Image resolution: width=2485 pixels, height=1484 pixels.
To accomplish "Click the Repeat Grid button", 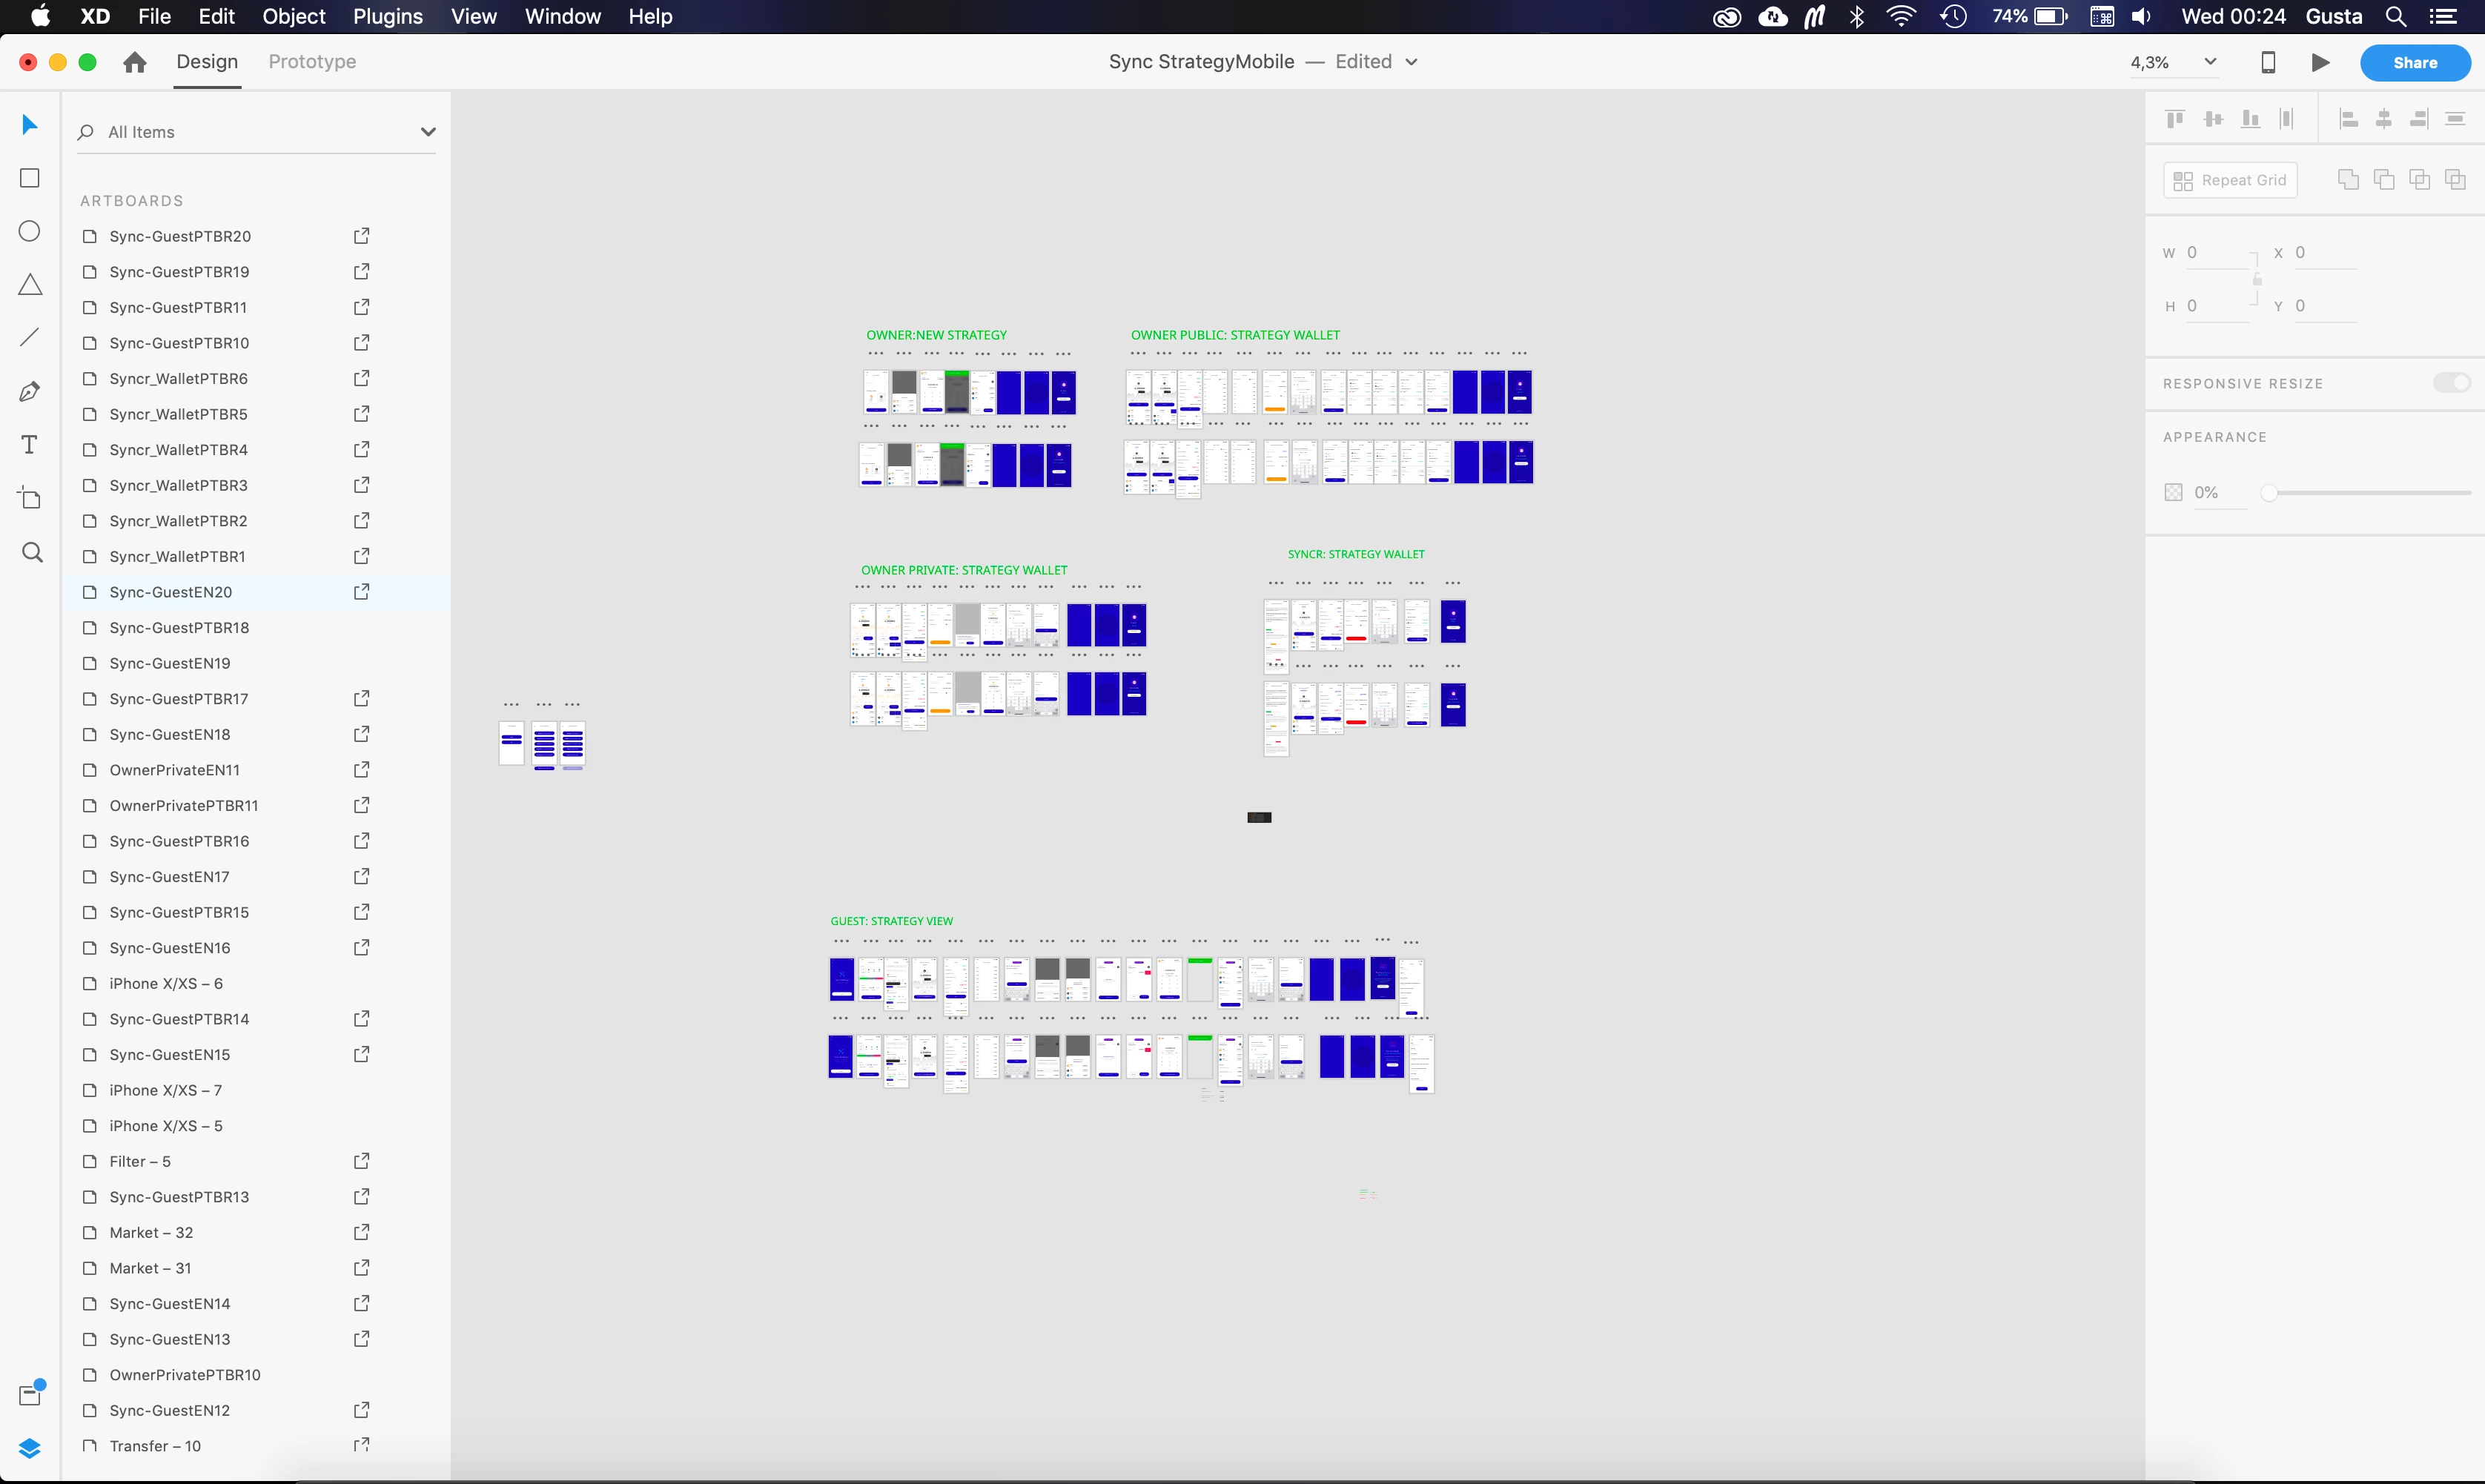I will coord(2230,180).
